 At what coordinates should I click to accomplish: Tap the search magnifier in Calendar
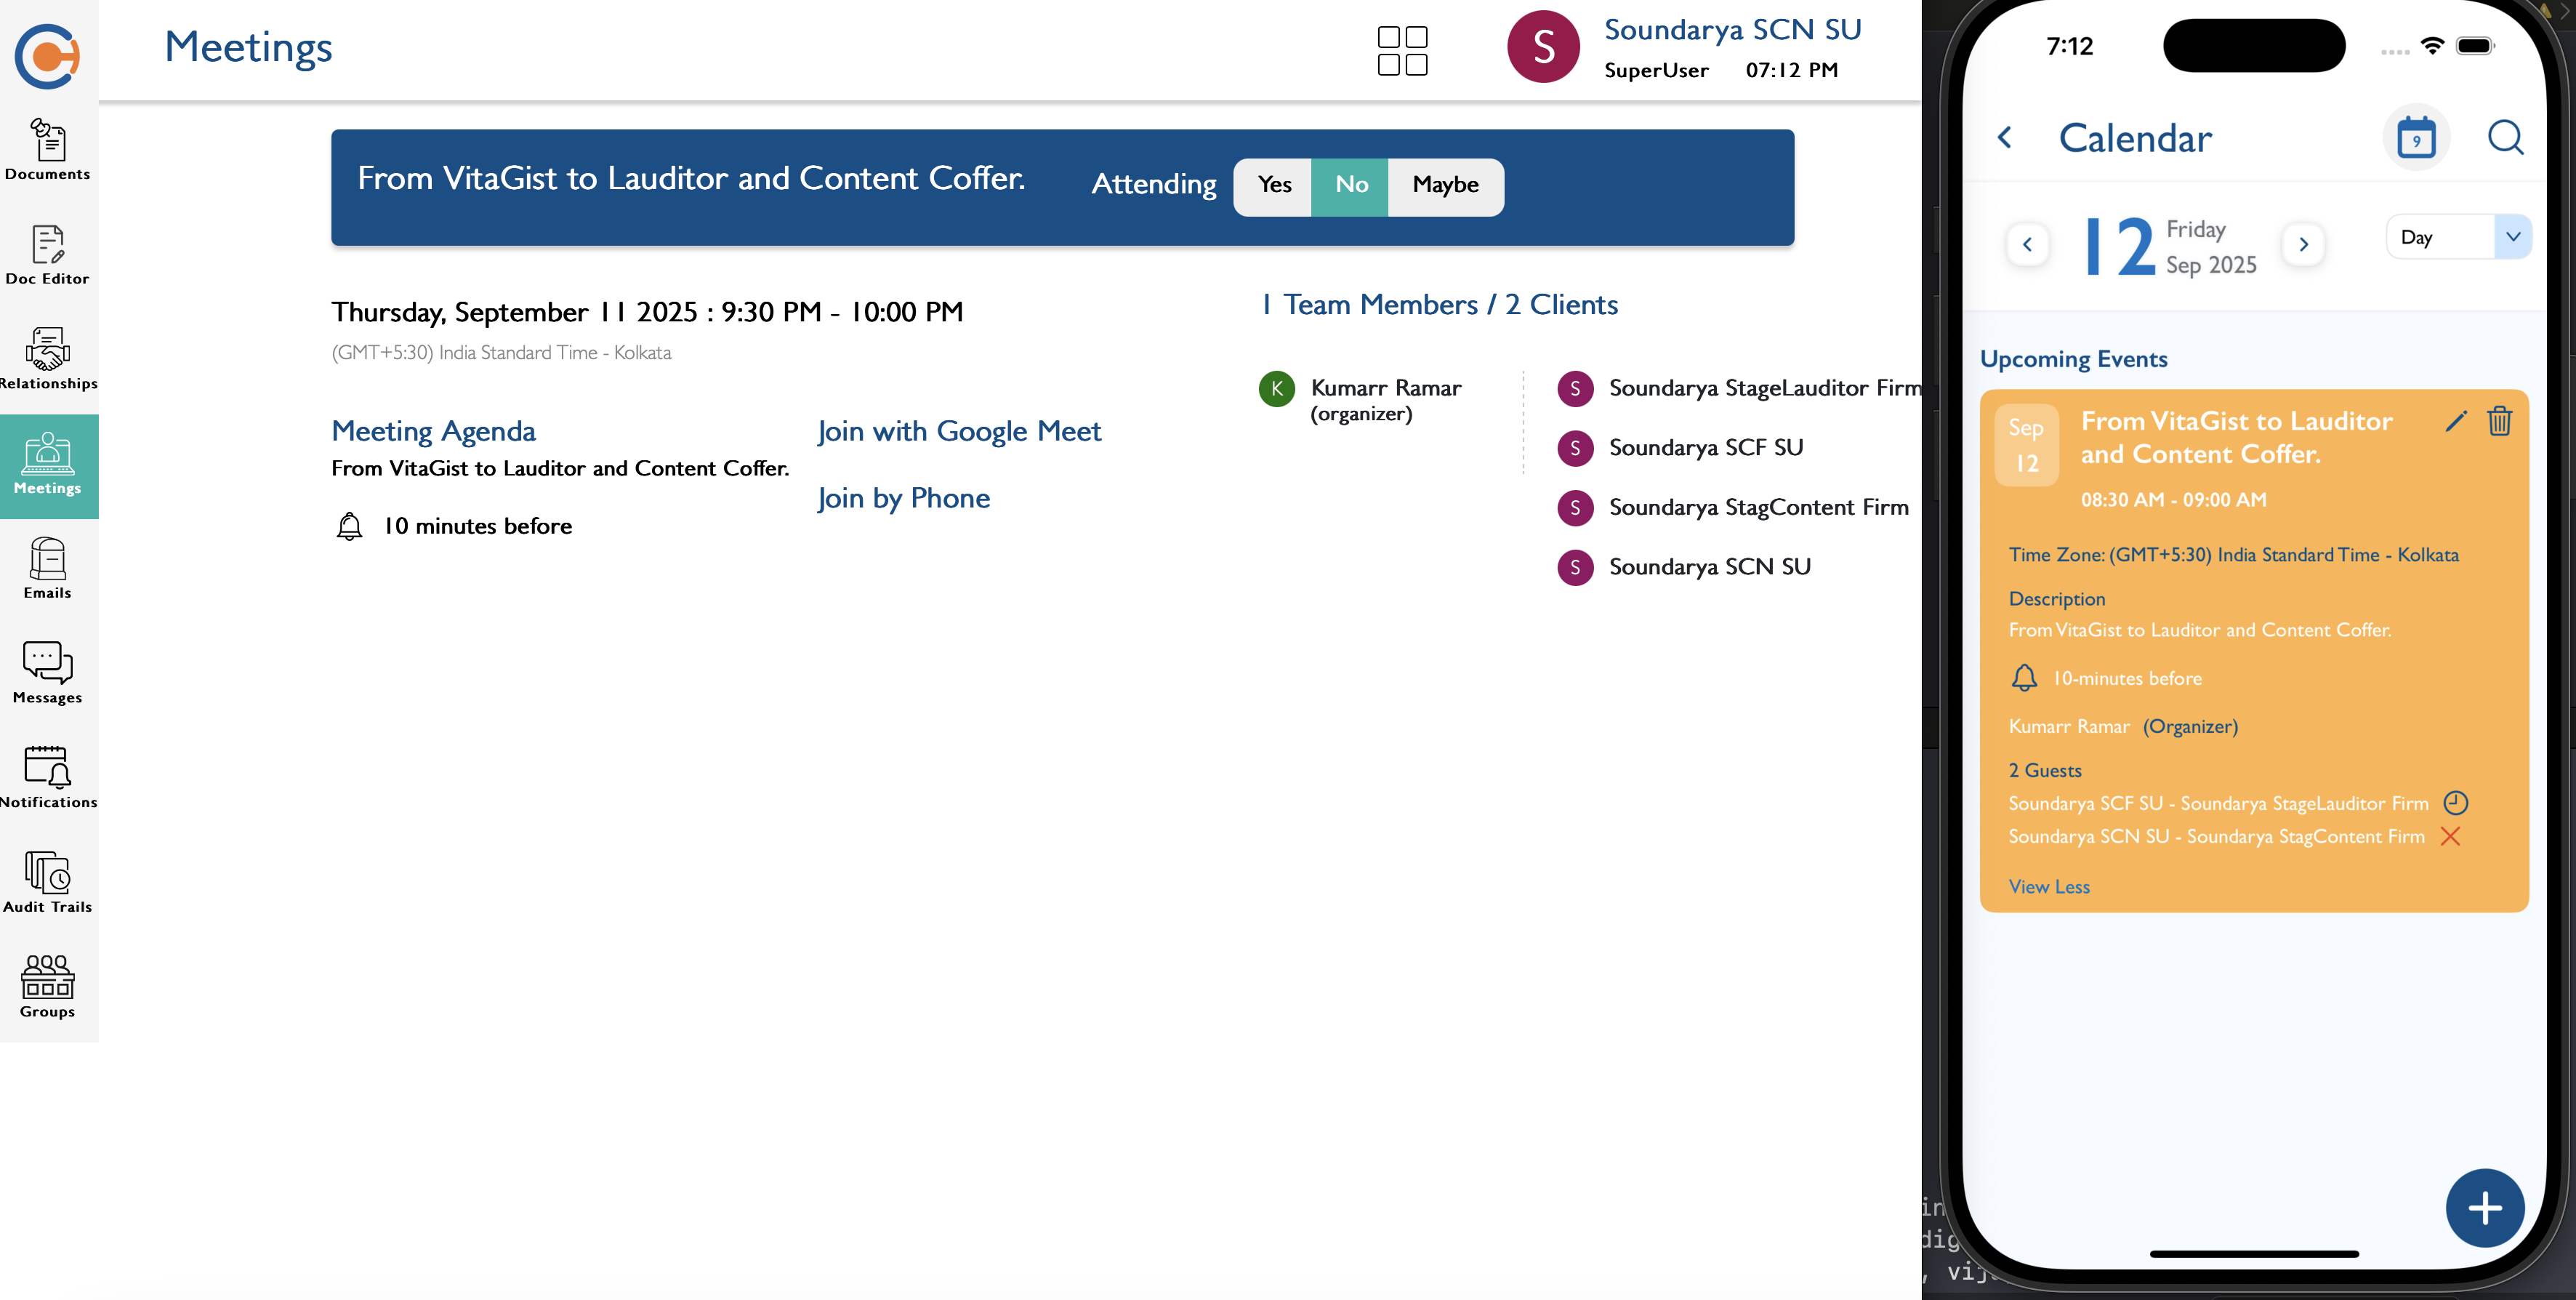click(x=2505, y=137)
